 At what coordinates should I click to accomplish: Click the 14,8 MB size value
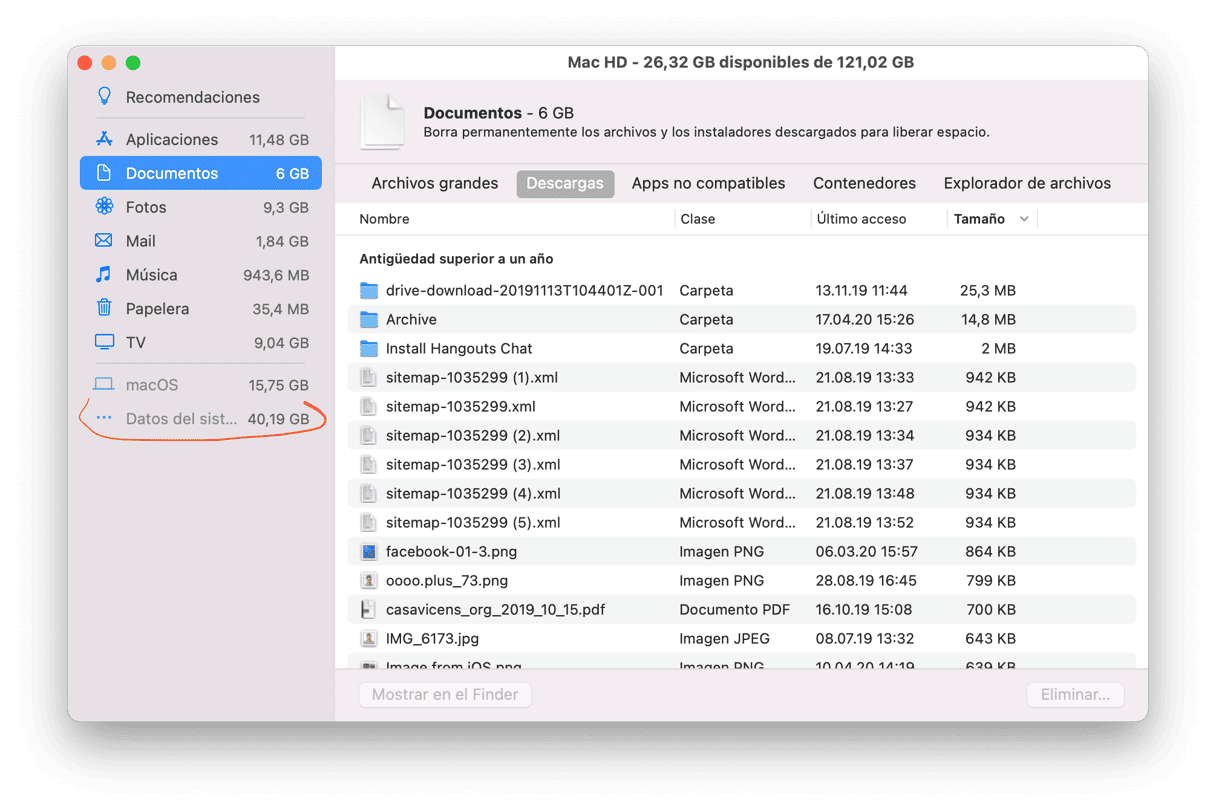988,320
